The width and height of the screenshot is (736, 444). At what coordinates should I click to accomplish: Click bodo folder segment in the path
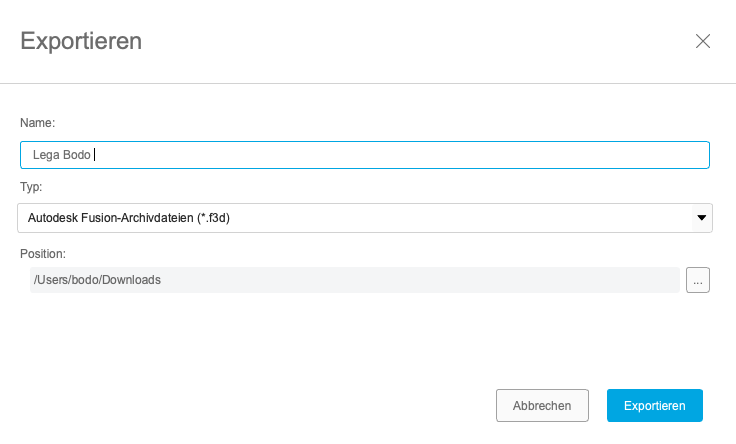[87, 280]
